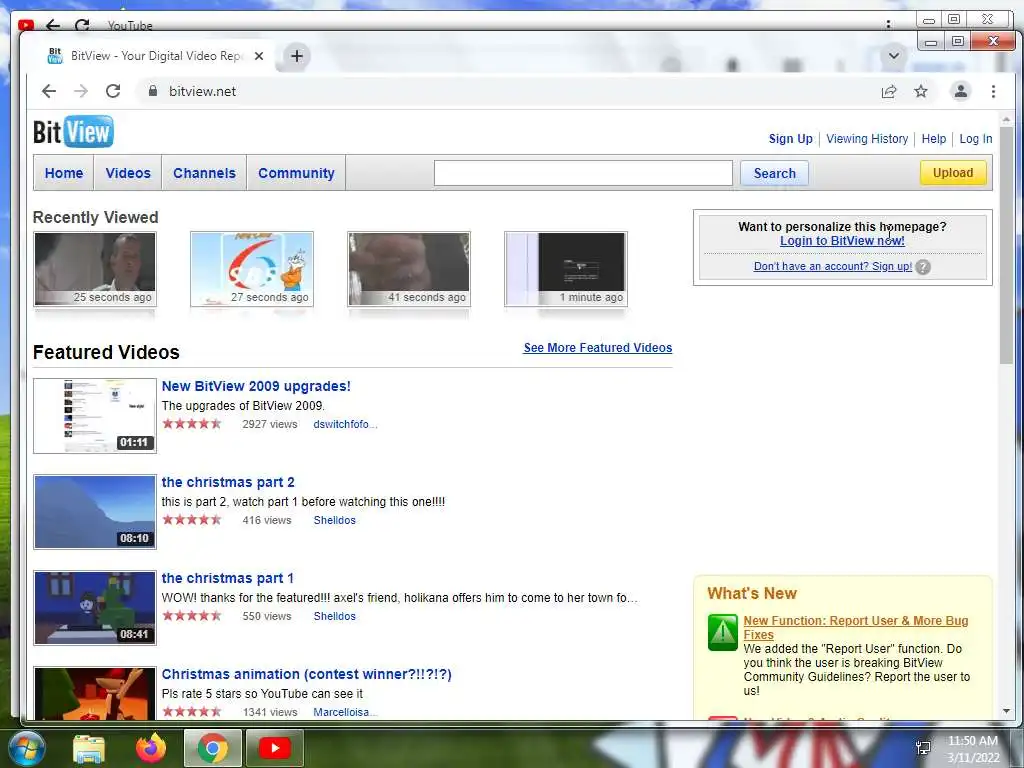Reload the bitview.net page
This screenshot has width=1024, height=768.
point(113,91)
